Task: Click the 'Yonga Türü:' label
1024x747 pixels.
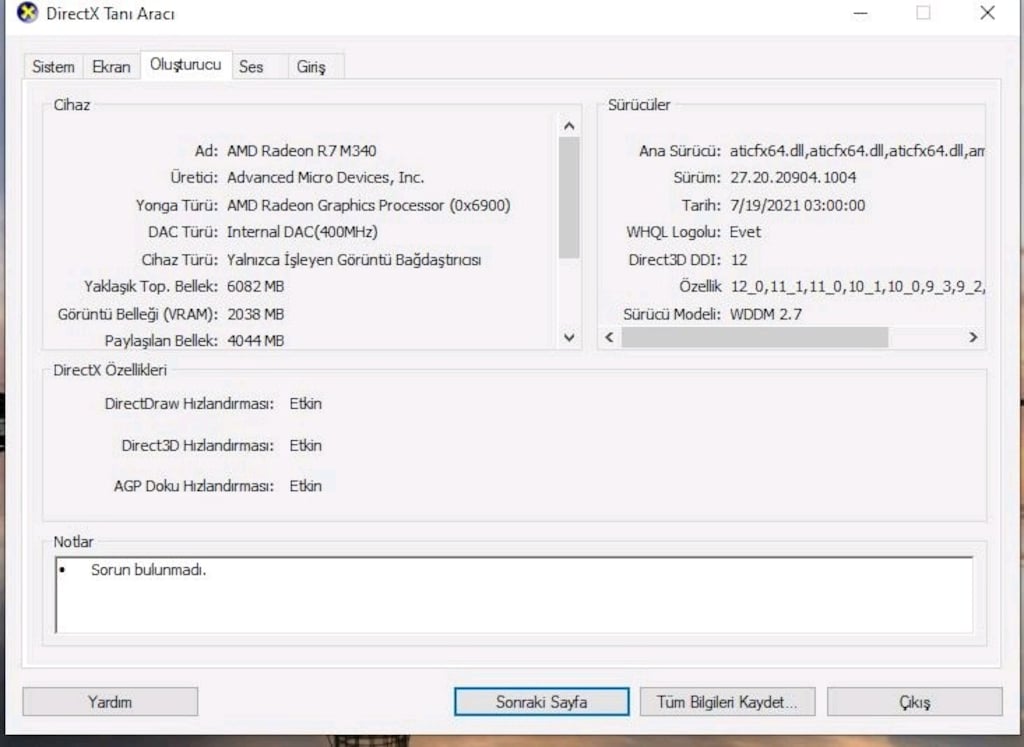Action: coord(177,205)
